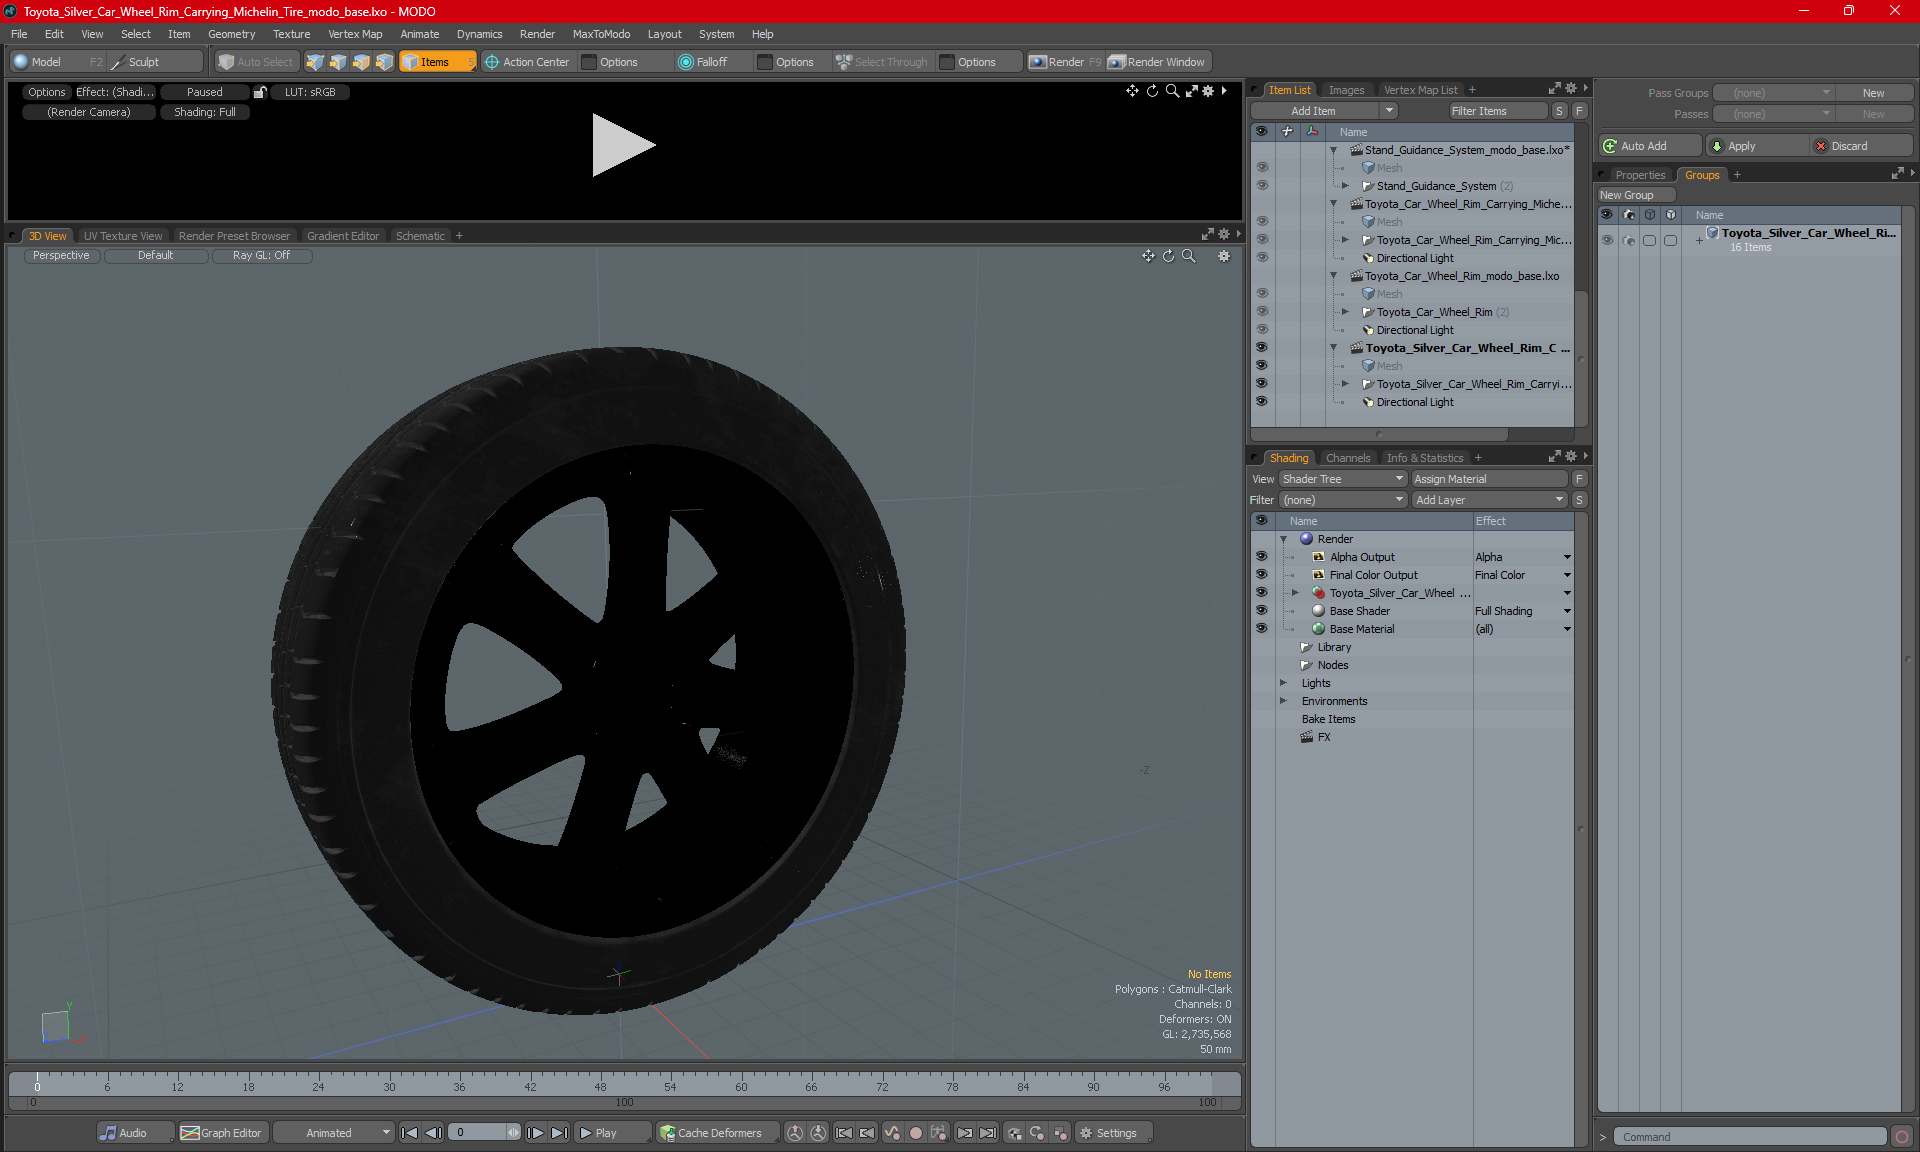The width and height of the screenshot is (1920, 1152).
Task: Play the preview render
Action: click(622, 145)
